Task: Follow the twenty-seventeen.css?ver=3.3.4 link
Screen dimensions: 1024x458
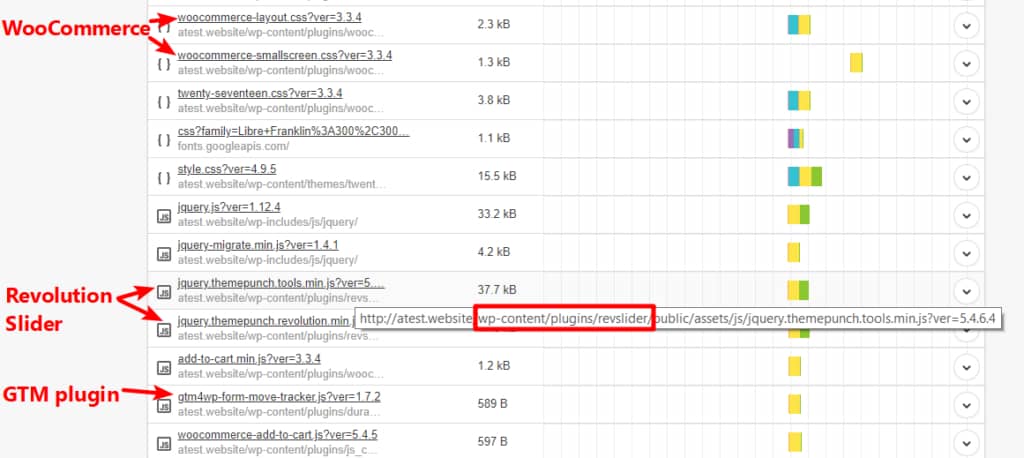Action: (x=260, y=93)
